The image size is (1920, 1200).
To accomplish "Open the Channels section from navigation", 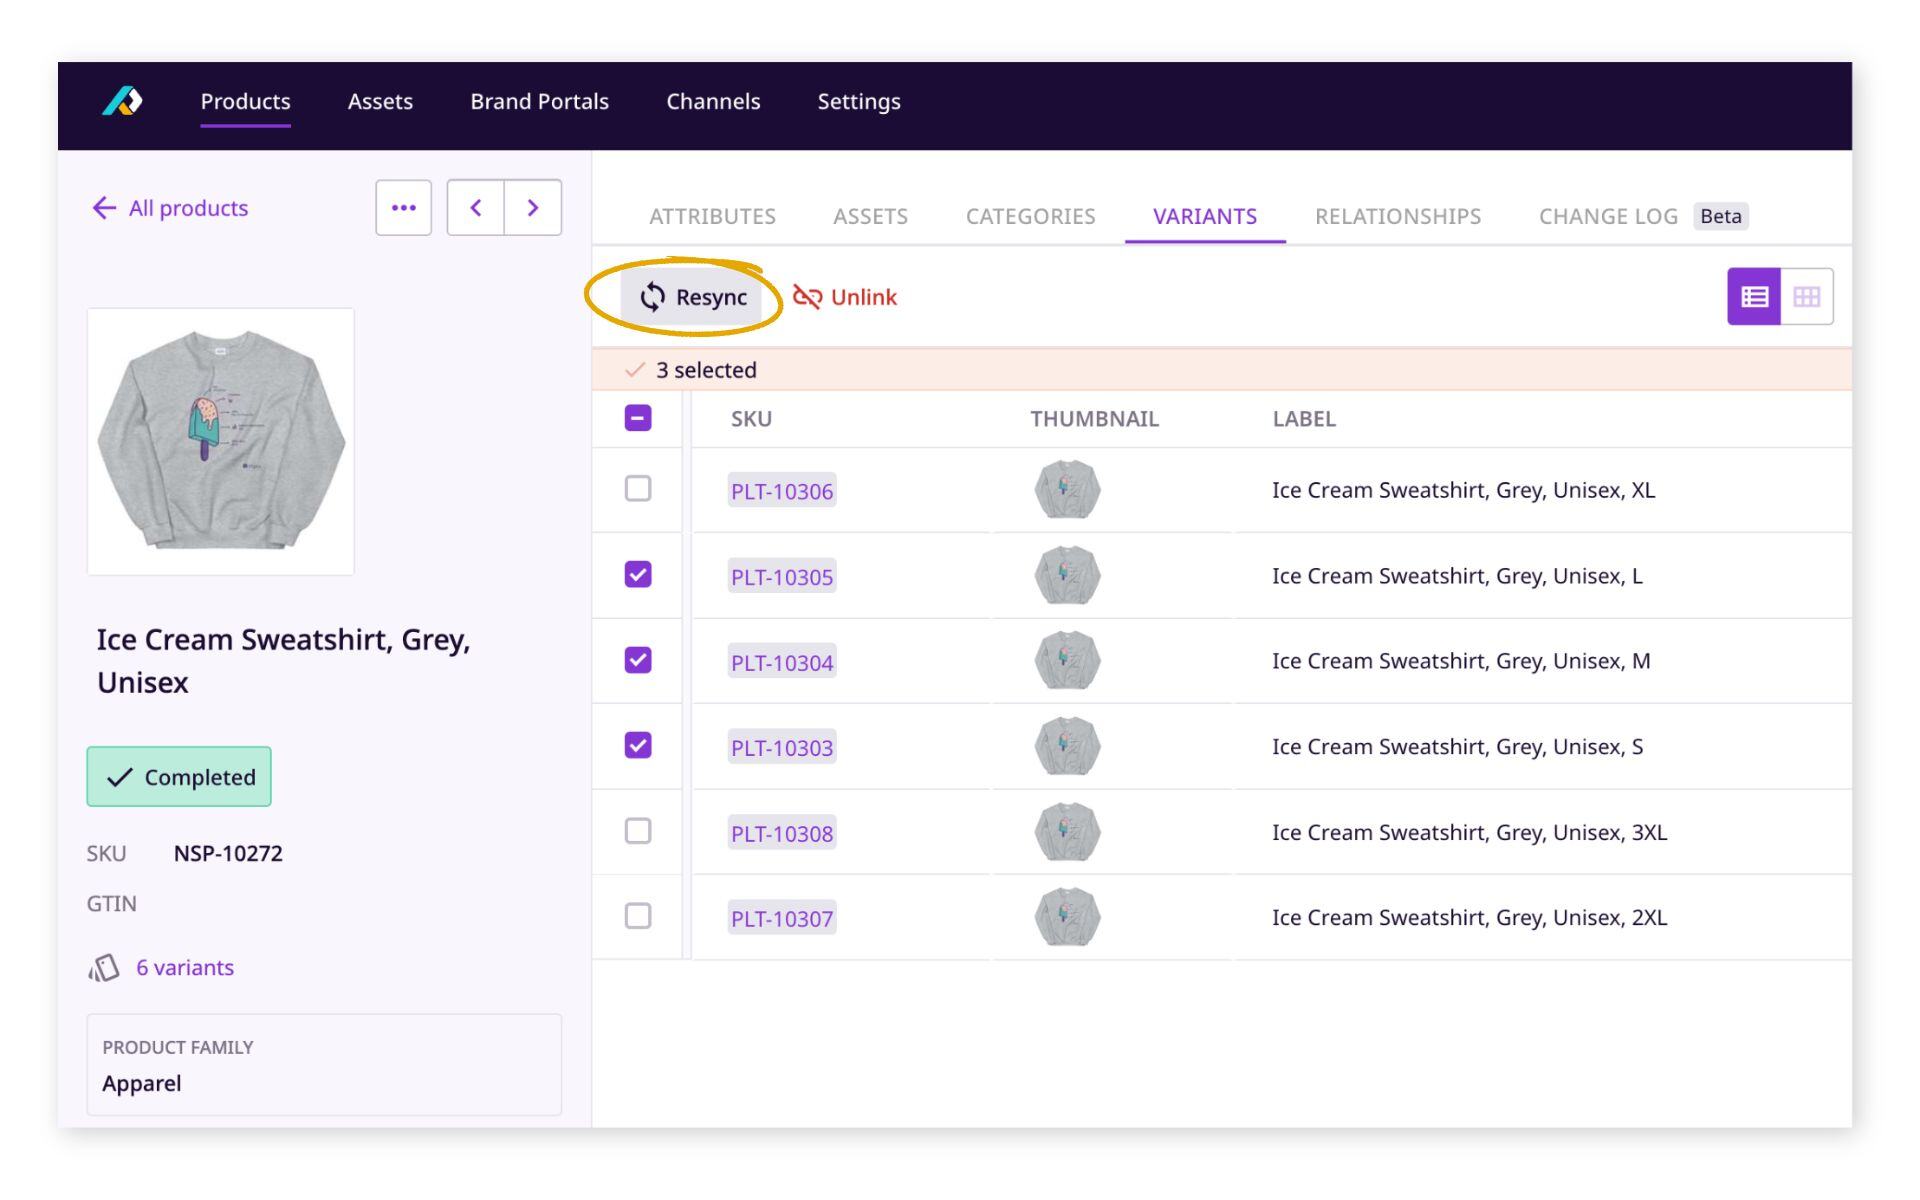I will tap(713, 101).
